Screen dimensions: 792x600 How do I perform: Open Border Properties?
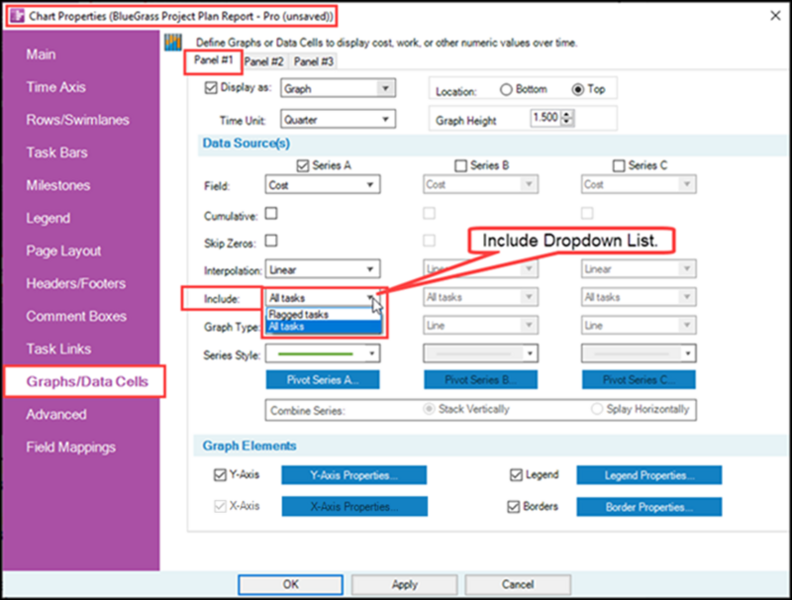coord(649,507)
